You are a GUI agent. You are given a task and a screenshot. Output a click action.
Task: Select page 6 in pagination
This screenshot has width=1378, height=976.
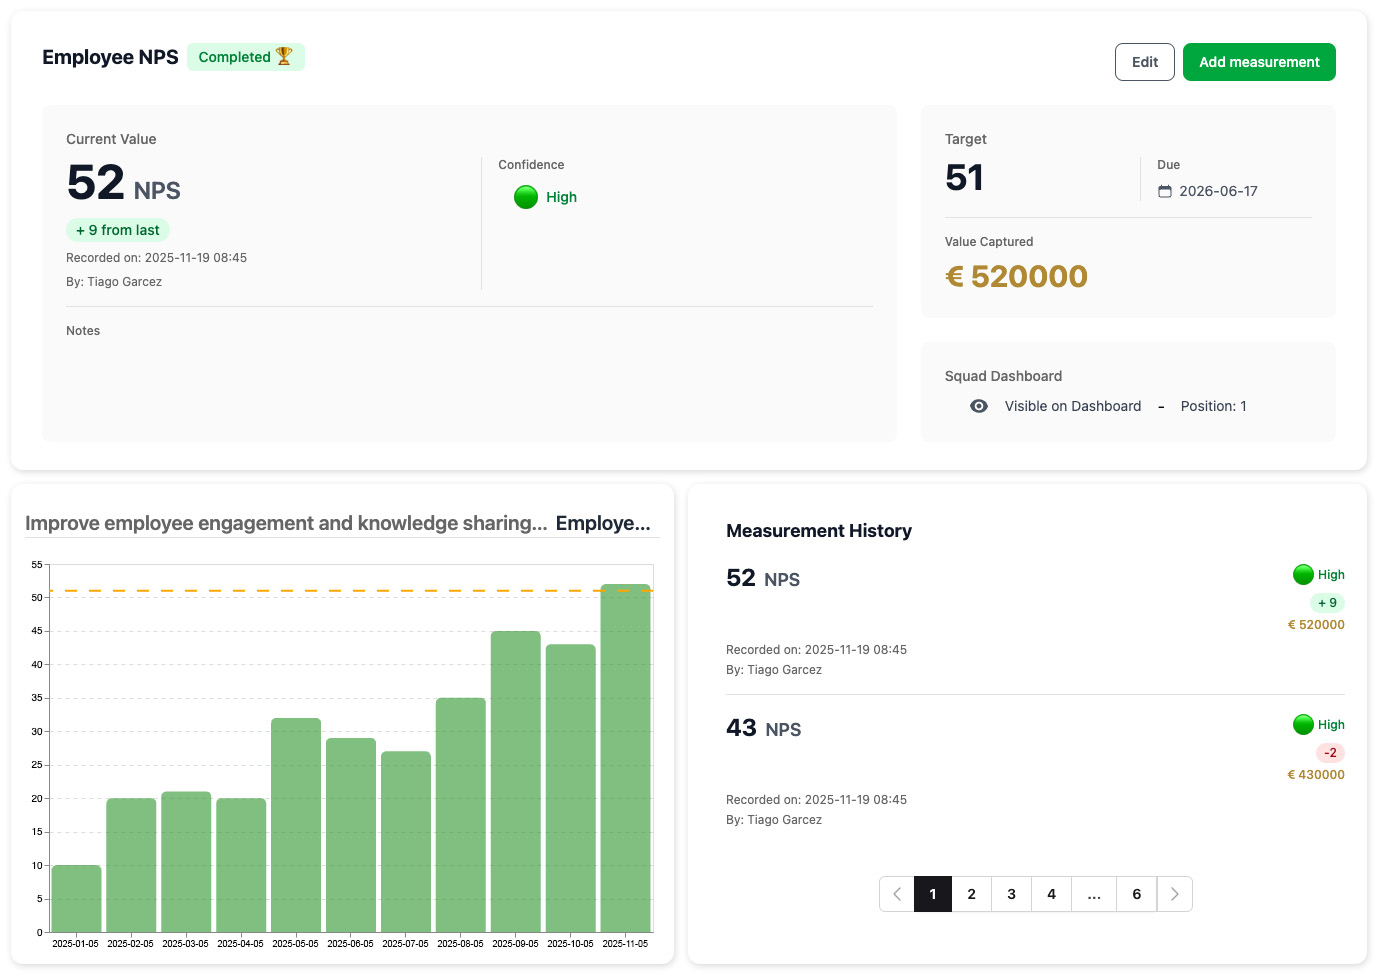click(1136, 894)
